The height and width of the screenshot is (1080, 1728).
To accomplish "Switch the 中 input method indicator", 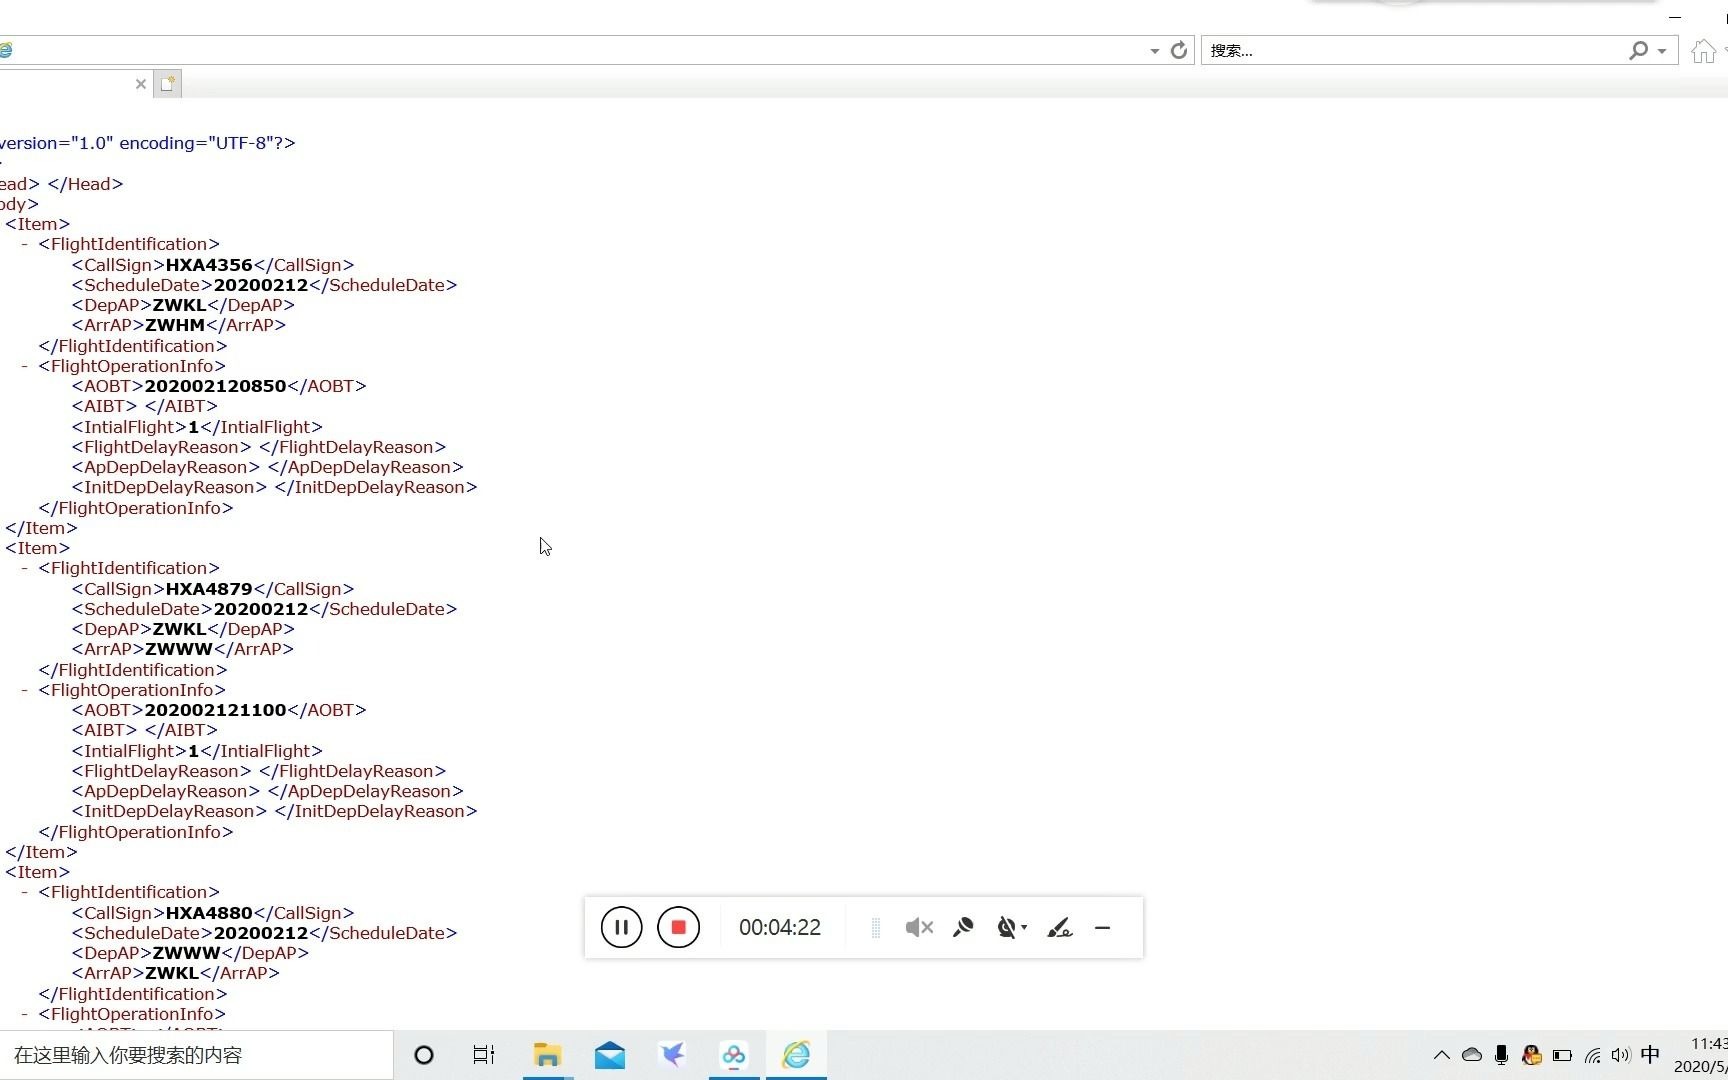I will click(1650, 1055).
